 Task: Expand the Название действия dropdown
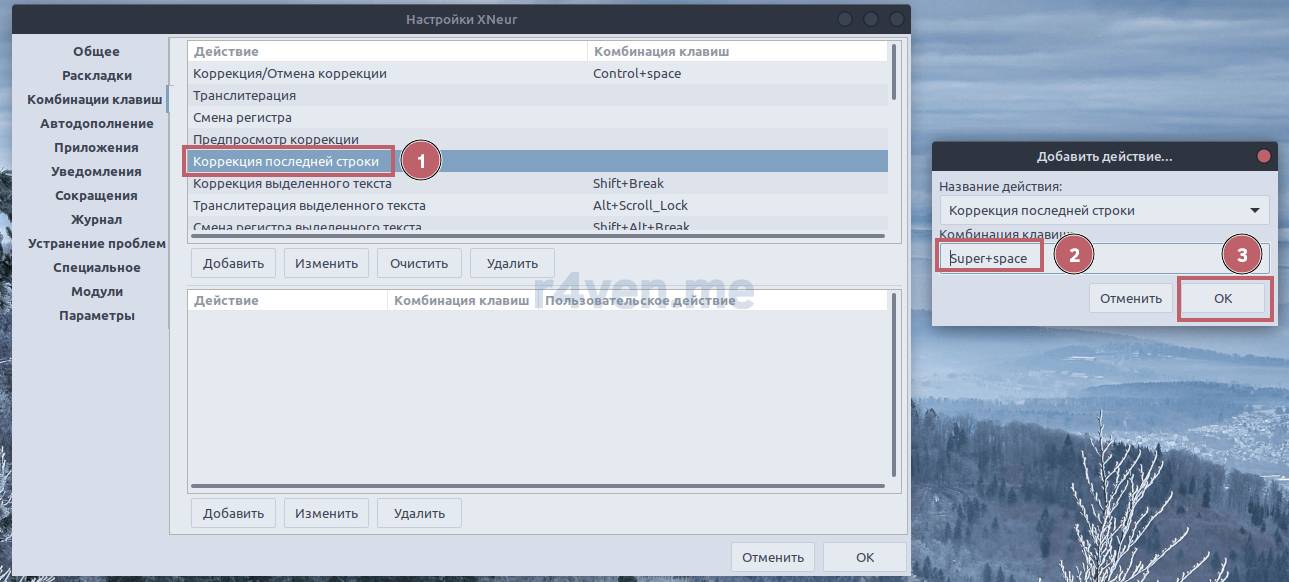1103,211
